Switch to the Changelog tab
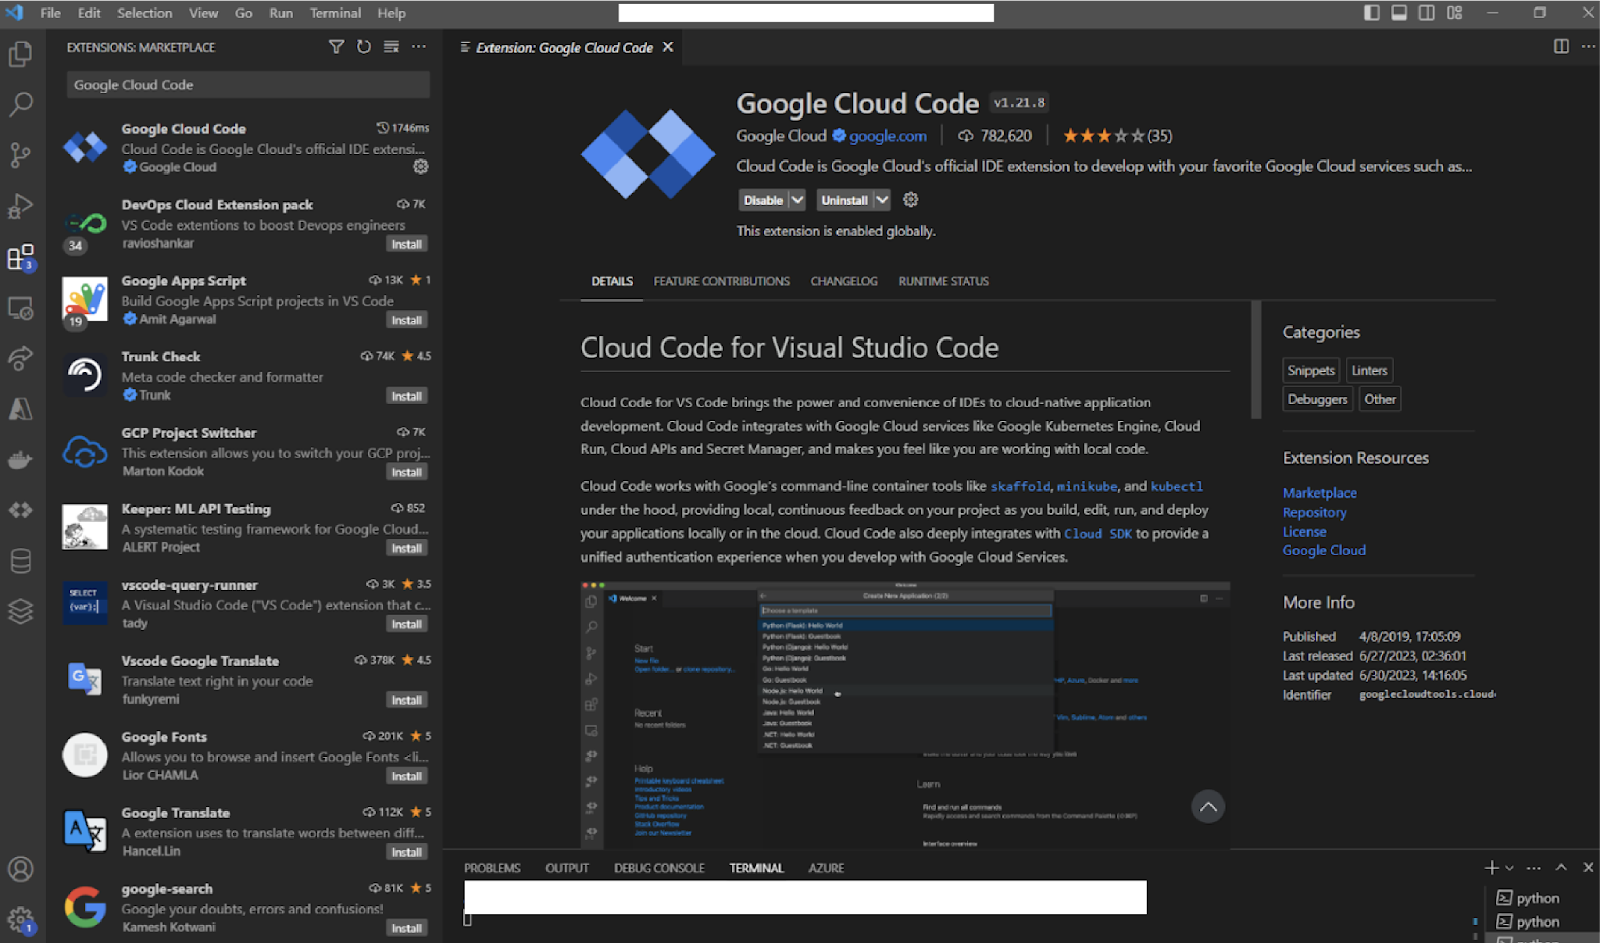 tap(844, 281)
